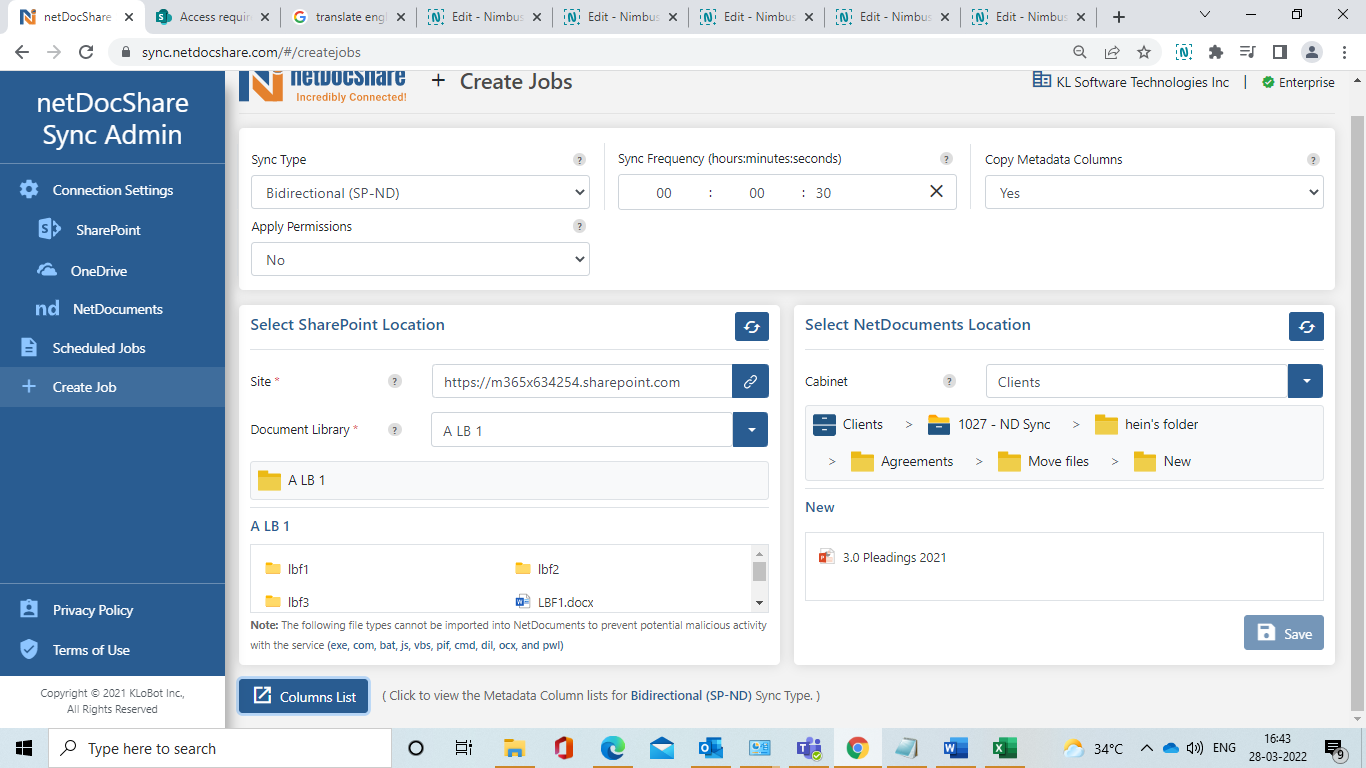
Task: Go to Move files folder breadcrumb
Action: click(x=1044, y=461)
